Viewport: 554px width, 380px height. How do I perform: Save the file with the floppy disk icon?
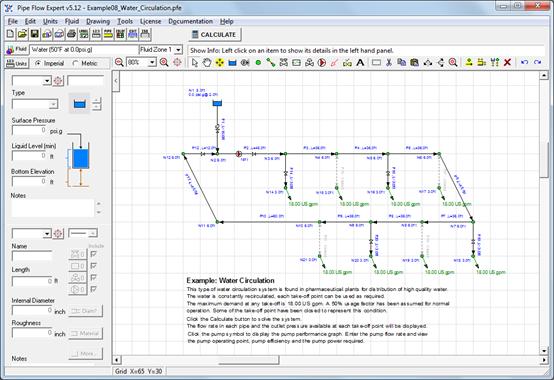tap(34, 34)
